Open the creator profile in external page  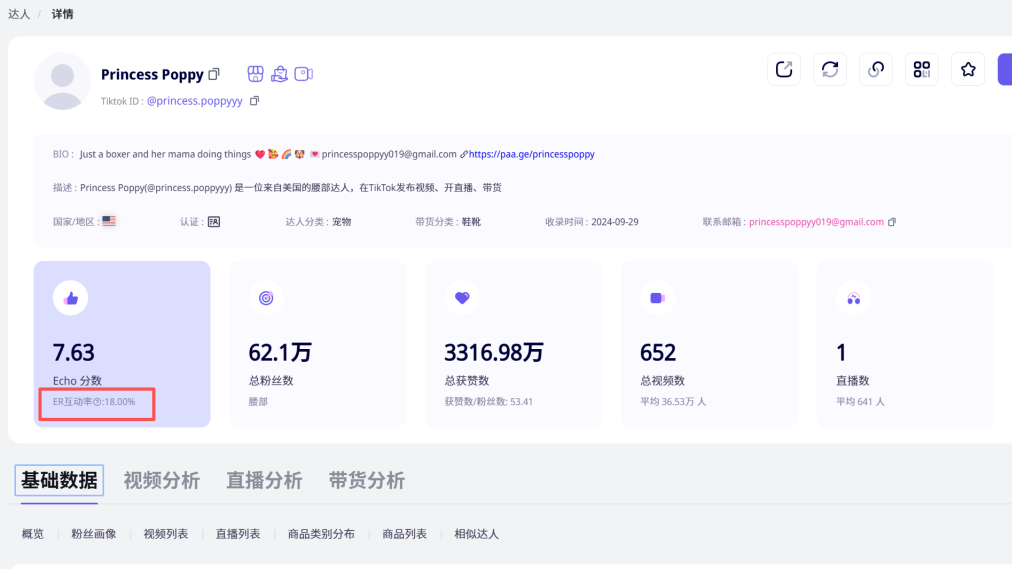coord(784,69)
